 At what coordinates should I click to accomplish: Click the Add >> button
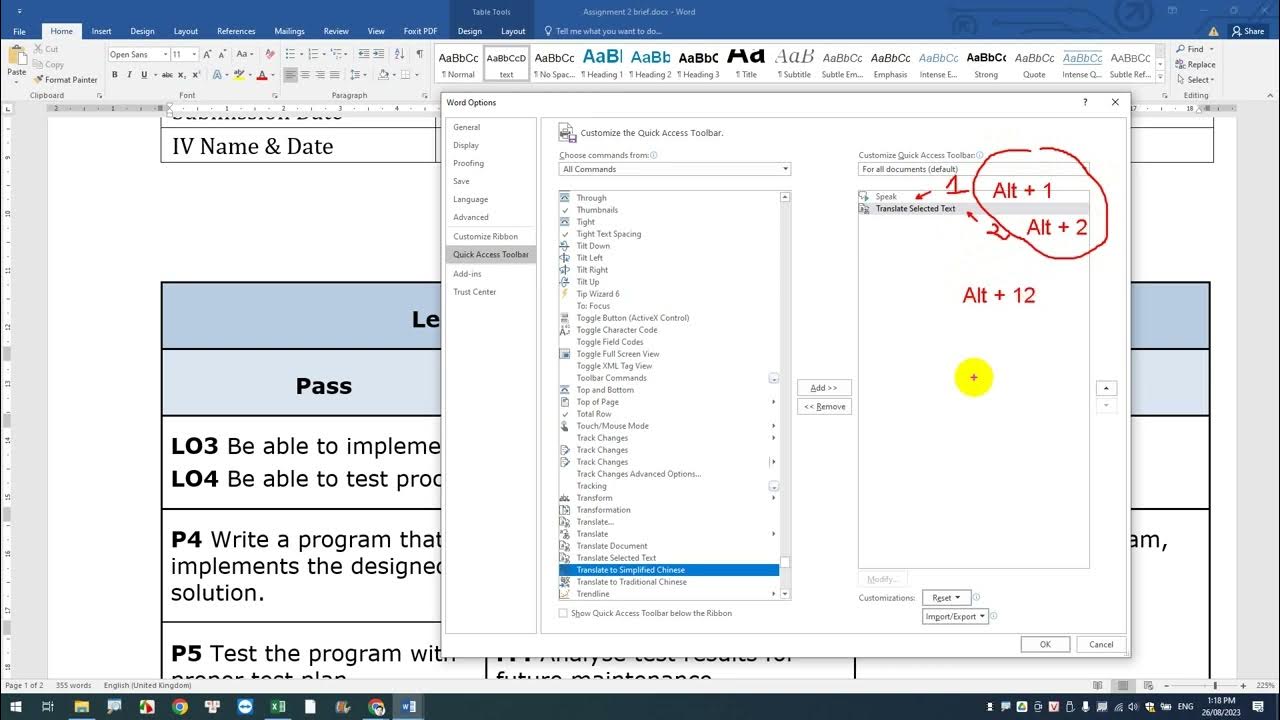pyautogui.click(x=824, y=388)
